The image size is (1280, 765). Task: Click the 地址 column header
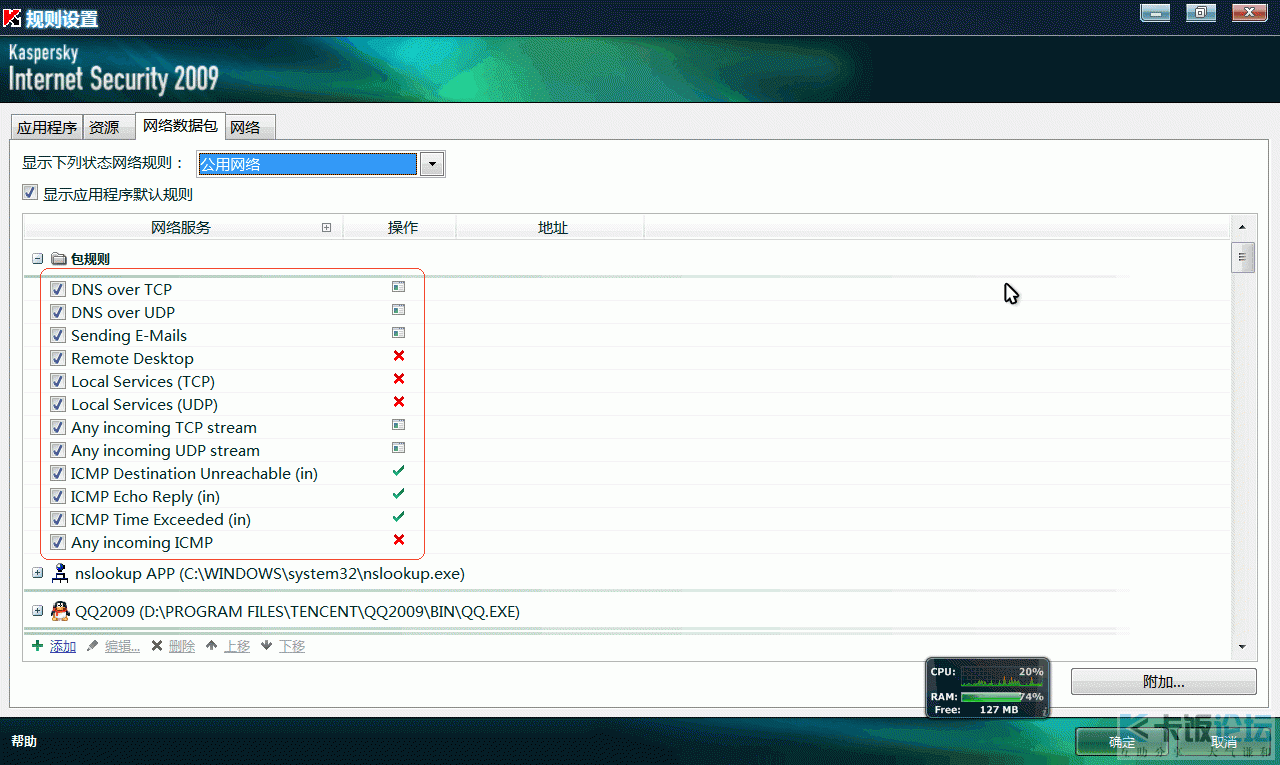[551, 228]
